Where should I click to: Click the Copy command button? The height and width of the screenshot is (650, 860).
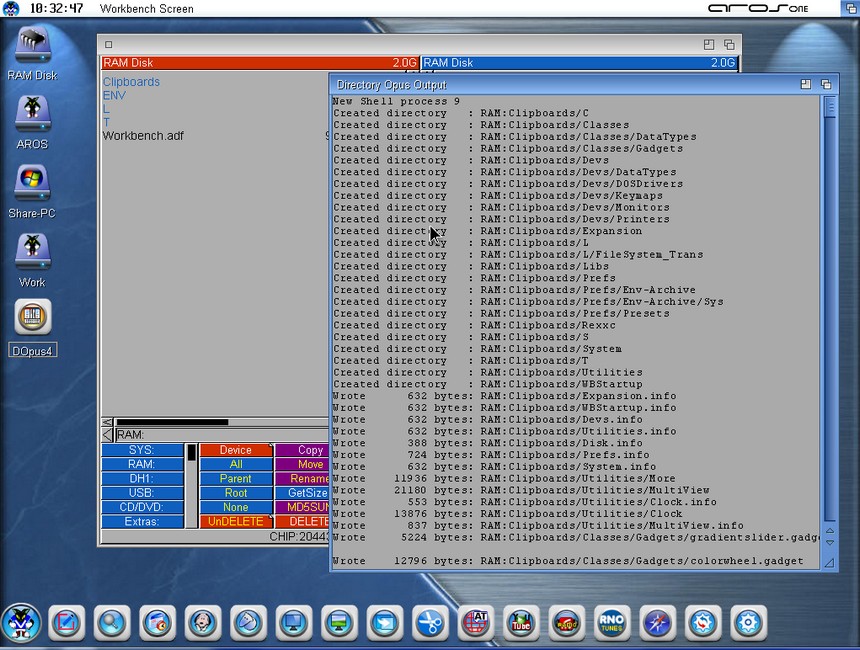coord(310,451)
